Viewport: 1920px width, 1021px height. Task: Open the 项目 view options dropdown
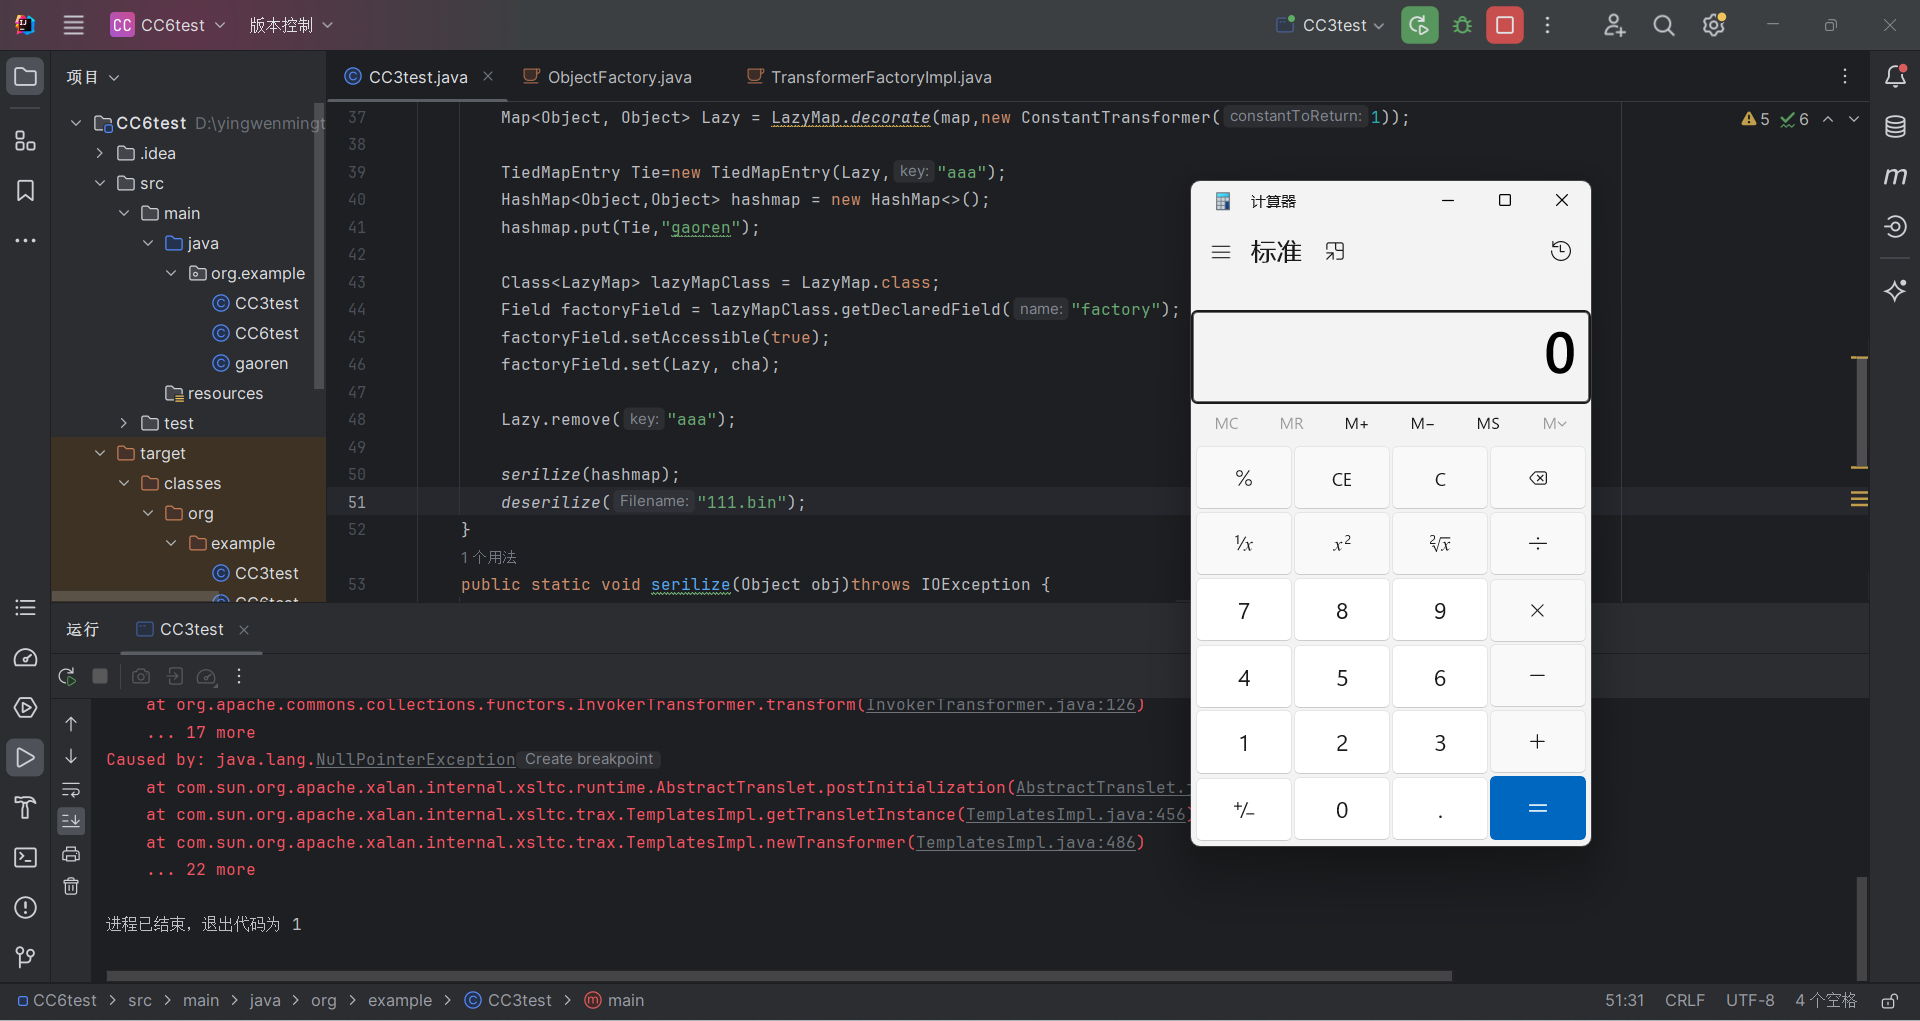93,77
